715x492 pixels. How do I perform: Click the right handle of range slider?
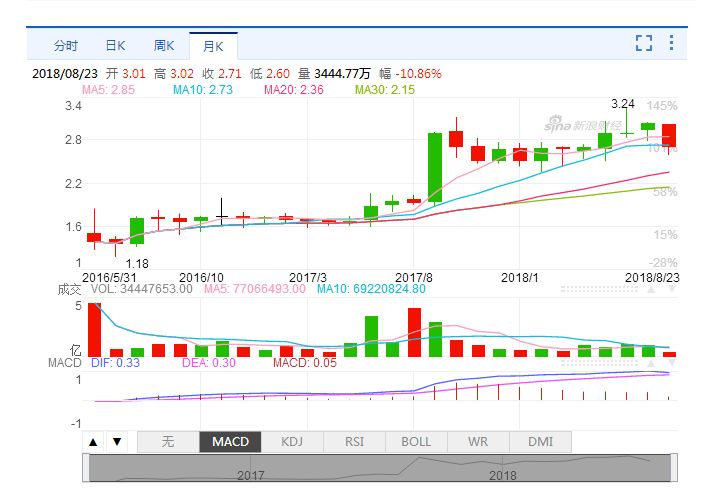pyautogui.click(x=675, y=467)
